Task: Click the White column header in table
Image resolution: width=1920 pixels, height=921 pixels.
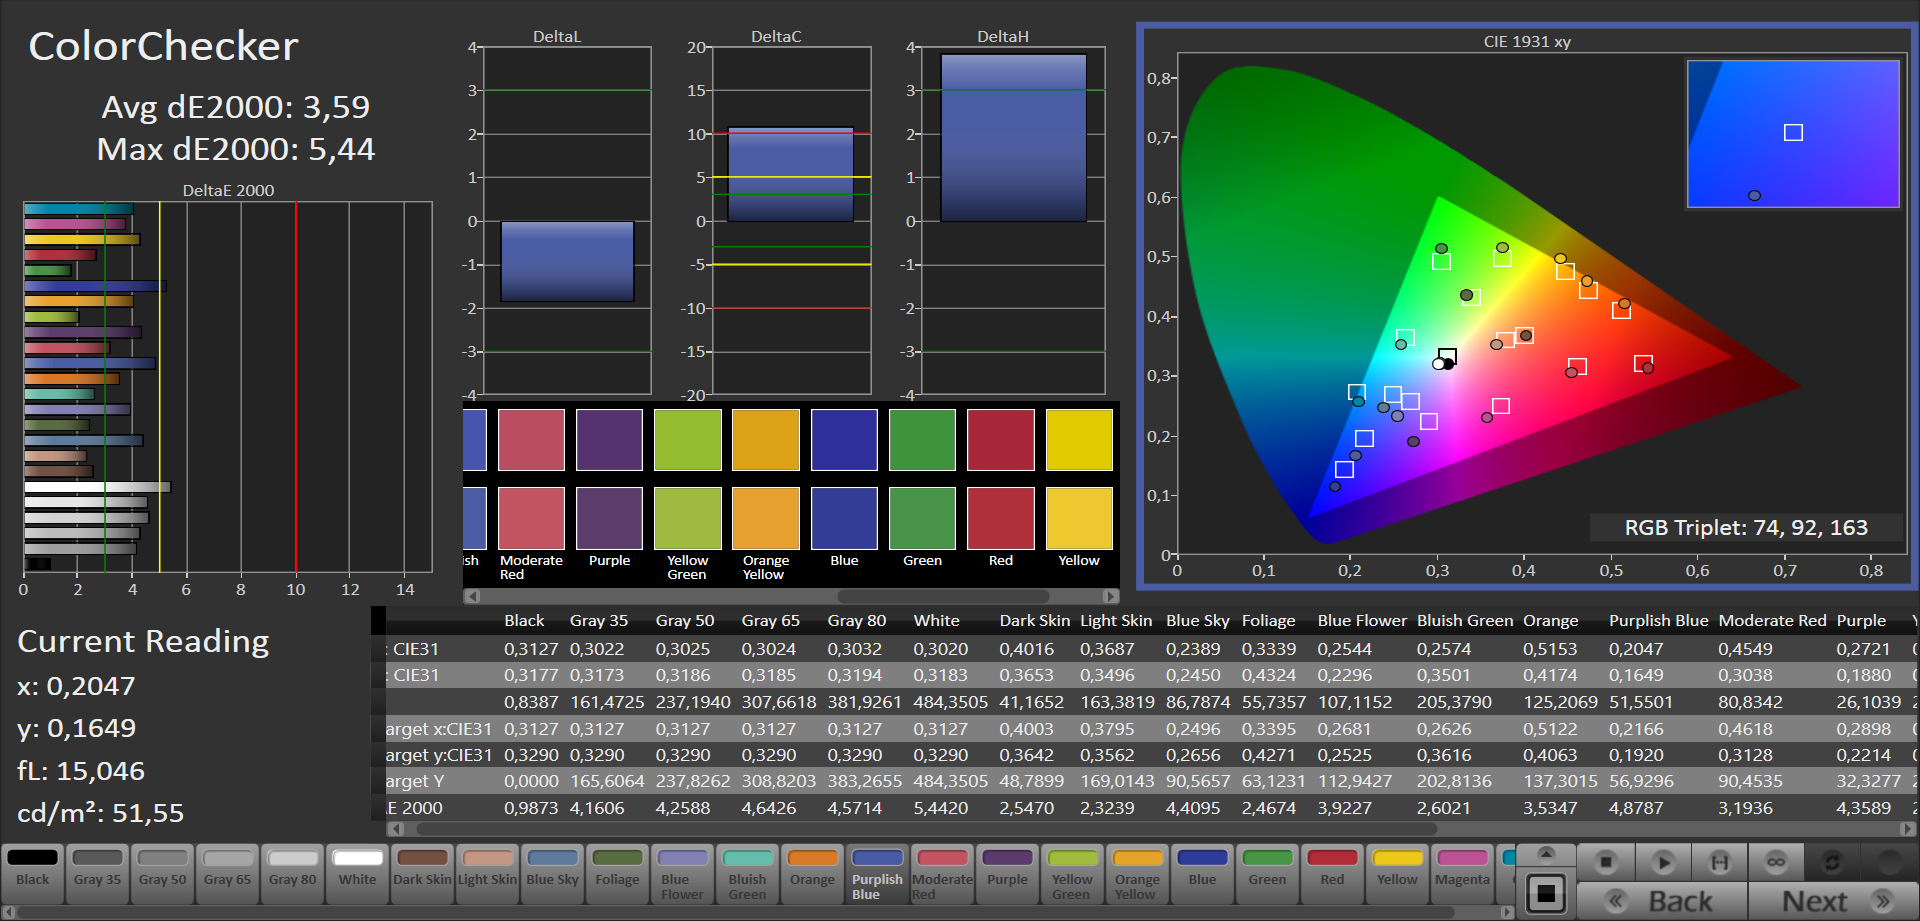Action: (936, 621)
